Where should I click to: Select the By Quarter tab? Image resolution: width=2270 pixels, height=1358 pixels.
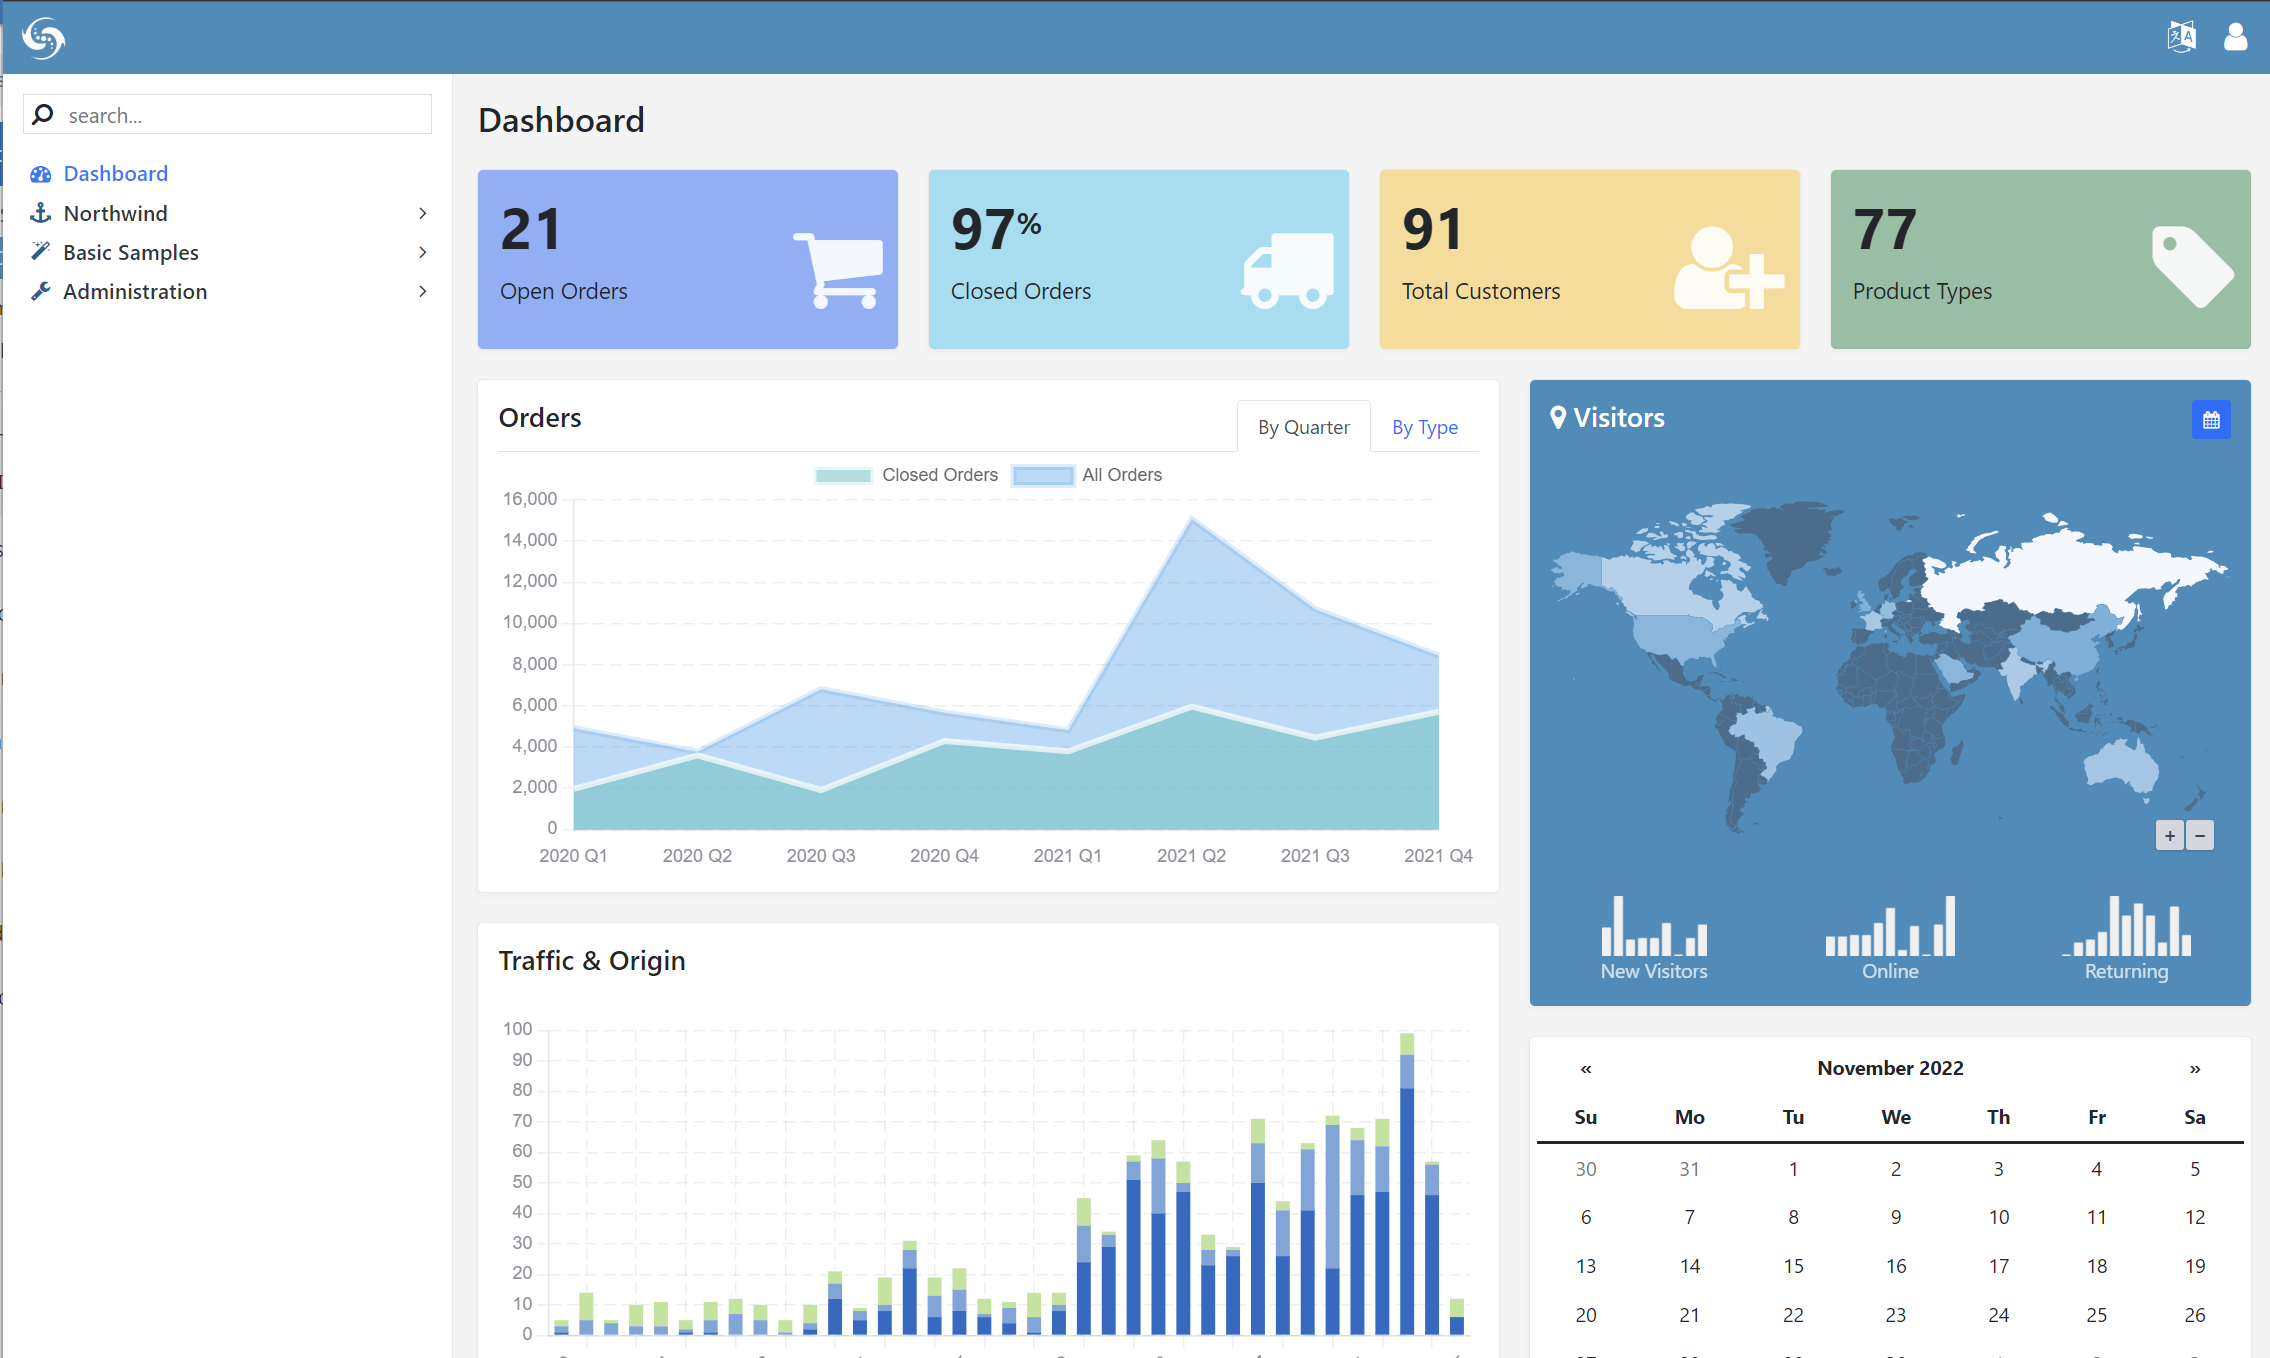click(1303, 427)
